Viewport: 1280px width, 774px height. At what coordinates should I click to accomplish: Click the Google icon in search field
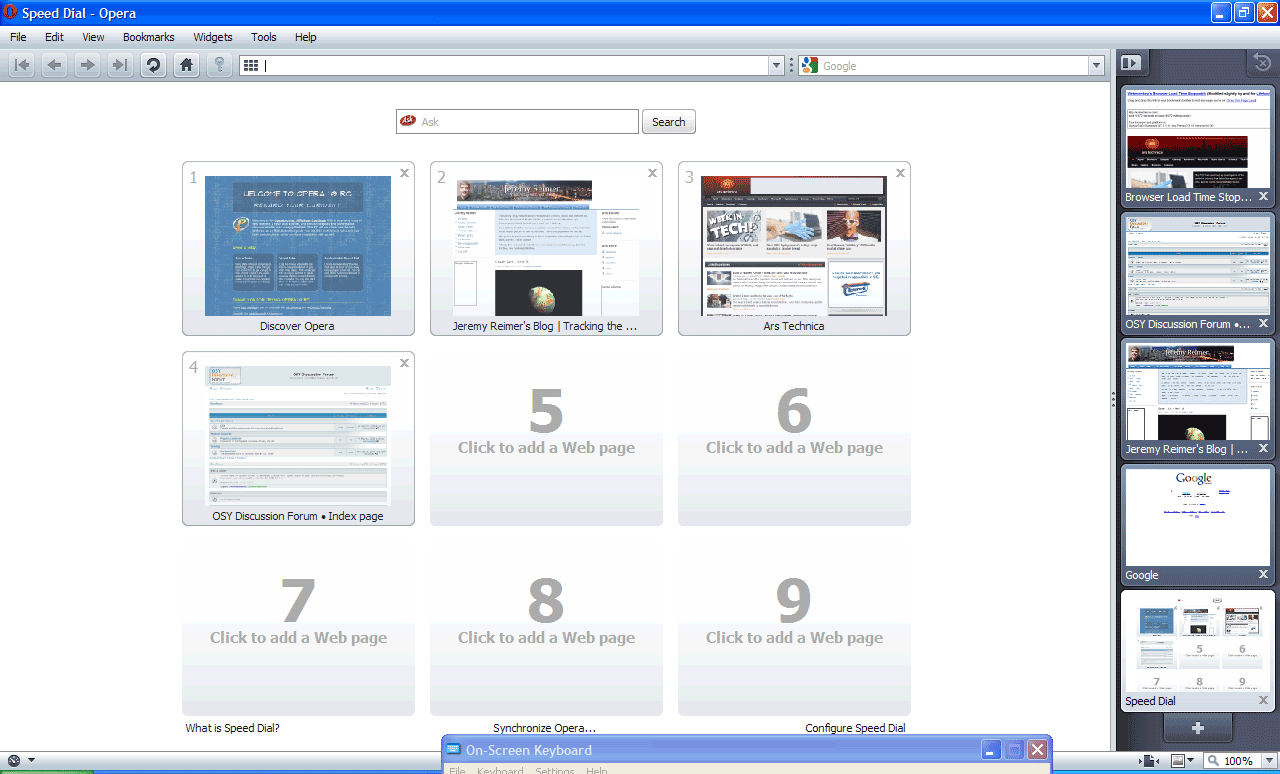(x=810, y=66)
